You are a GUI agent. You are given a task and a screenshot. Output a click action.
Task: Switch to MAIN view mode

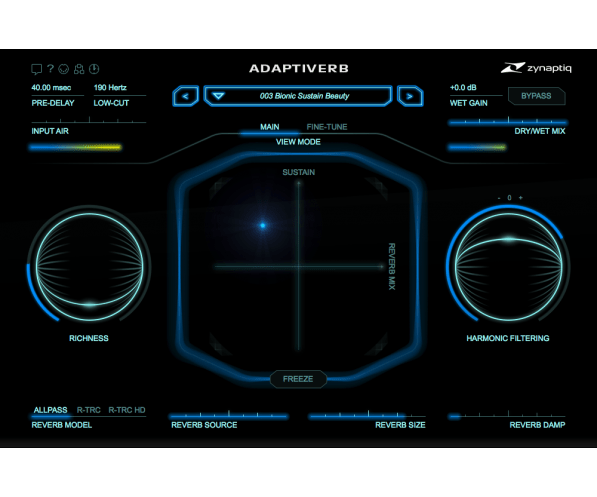point(270,127)
